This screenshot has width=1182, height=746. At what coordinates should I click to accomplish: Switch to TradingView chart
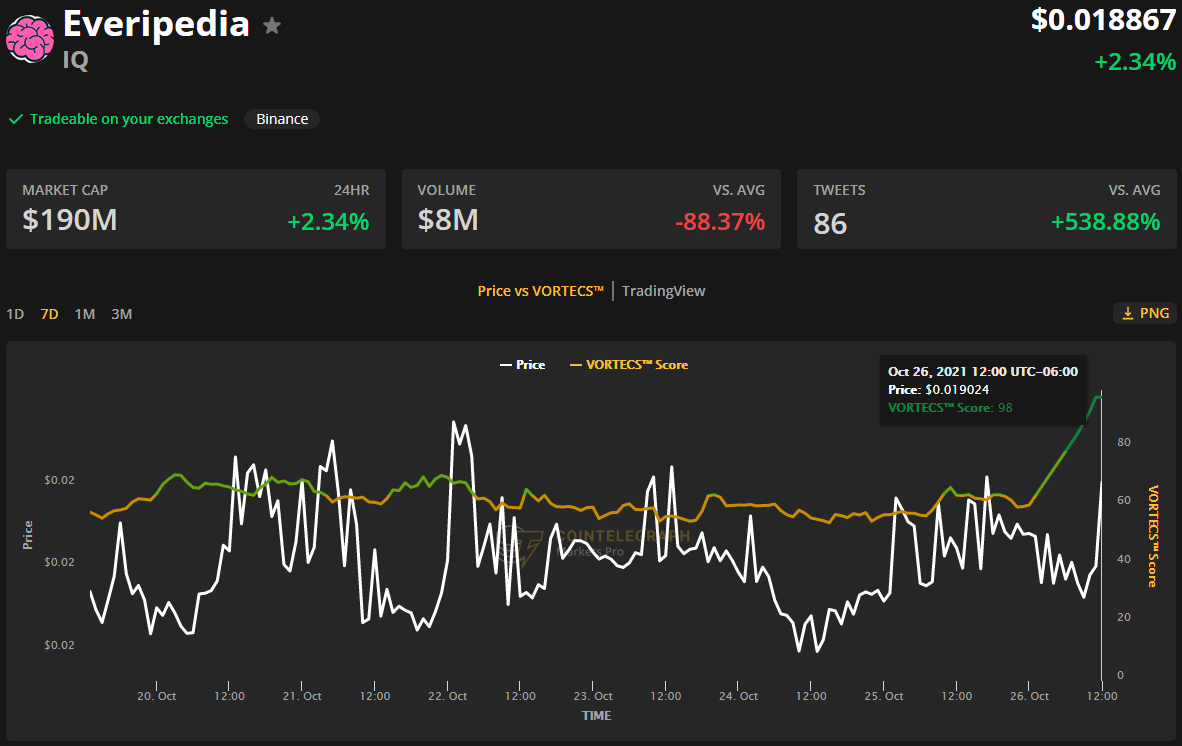click(x=663, y=291)
